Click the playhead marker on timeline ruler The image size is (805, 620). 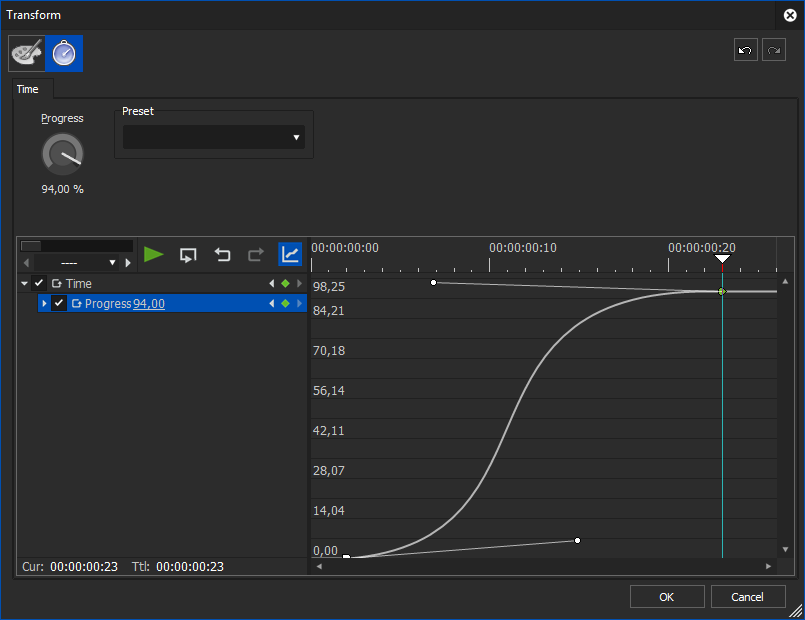pos(722,259)
